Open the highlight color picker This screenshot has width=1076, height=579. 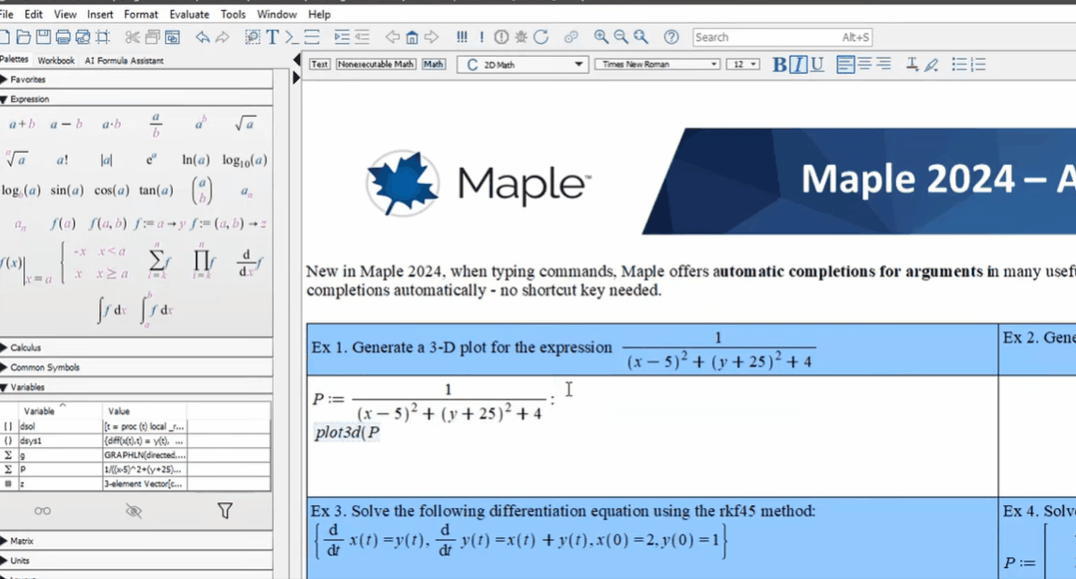(x=931, y=64)
